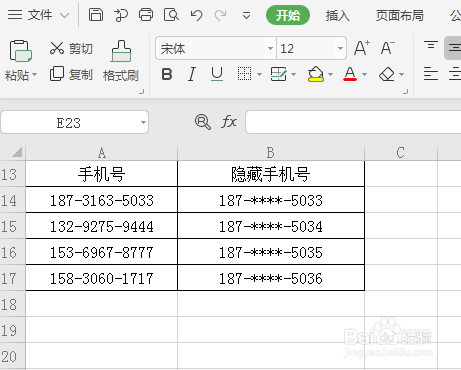Open clipboard group dialog launcher
Screen dimensions: 461x370
click(x=142, y=91)
